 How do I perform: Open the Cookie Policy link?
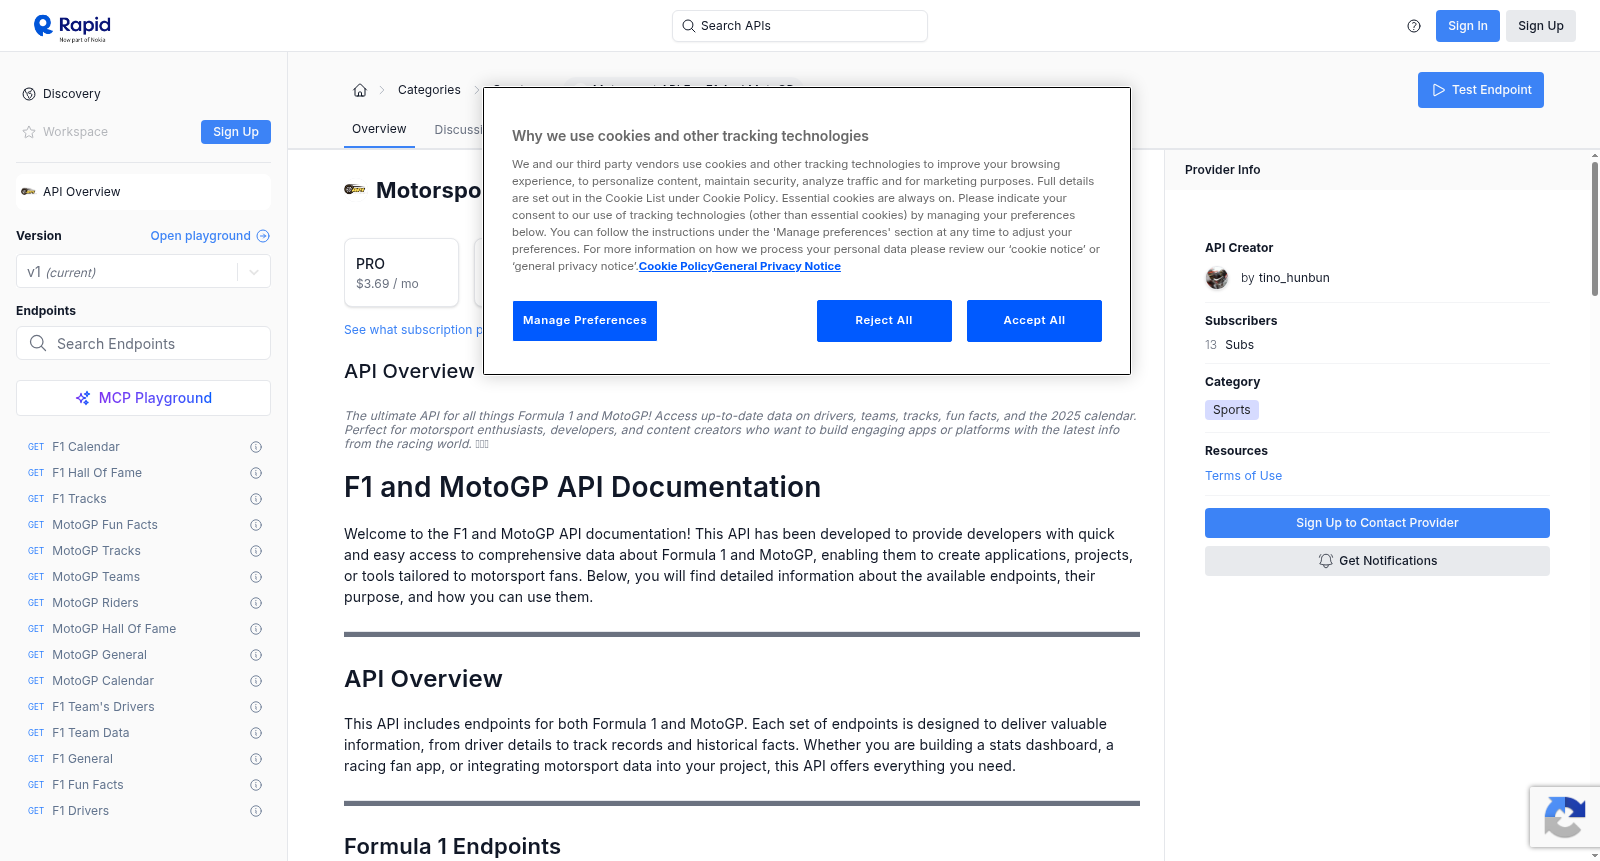click(x=676, y=266)
